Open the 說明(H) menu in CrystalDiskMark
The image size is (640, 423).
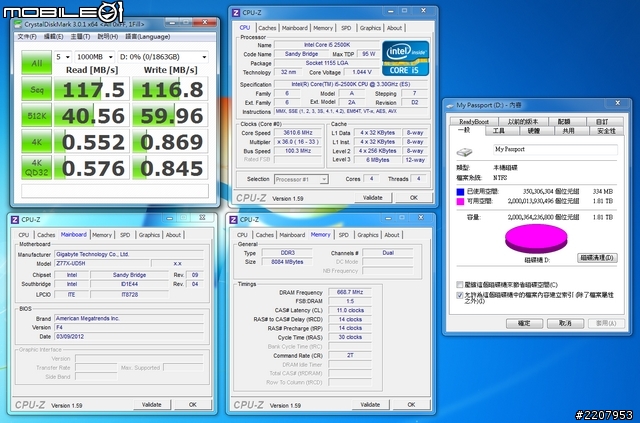[x=108, y=37]
